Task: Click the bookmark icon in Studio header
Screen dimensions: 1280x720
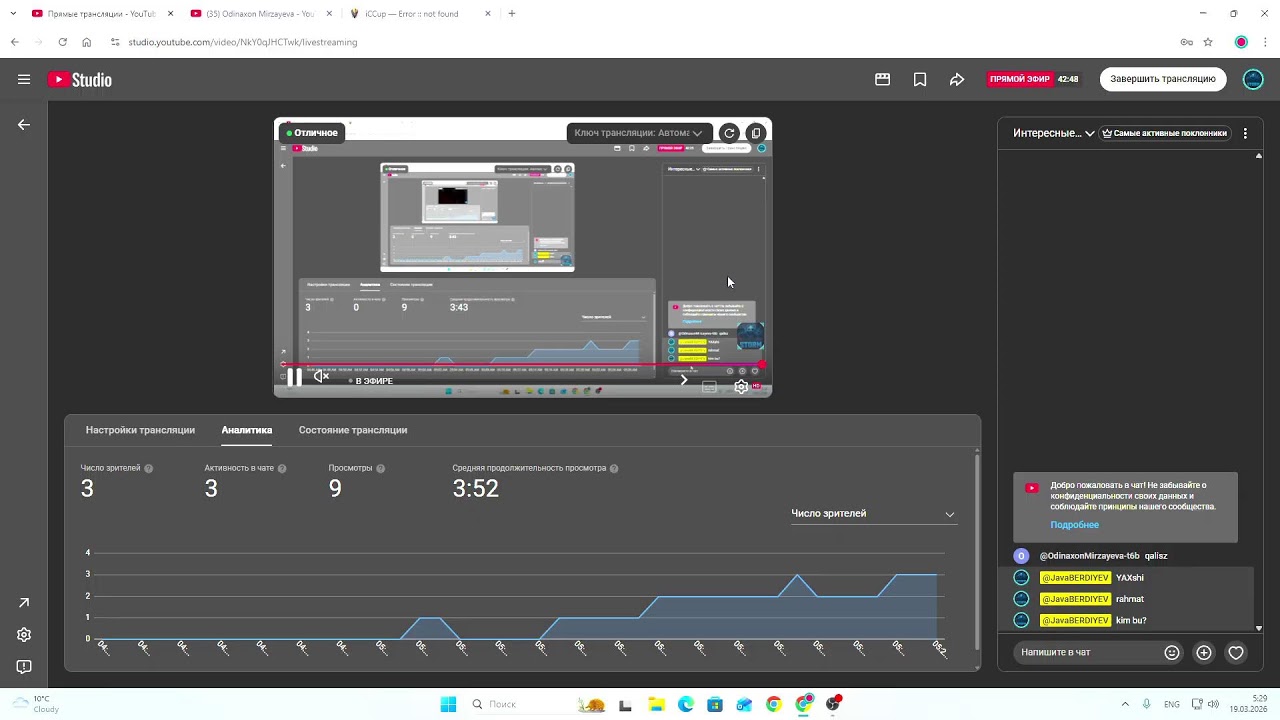Action: (x=920, y=79)
